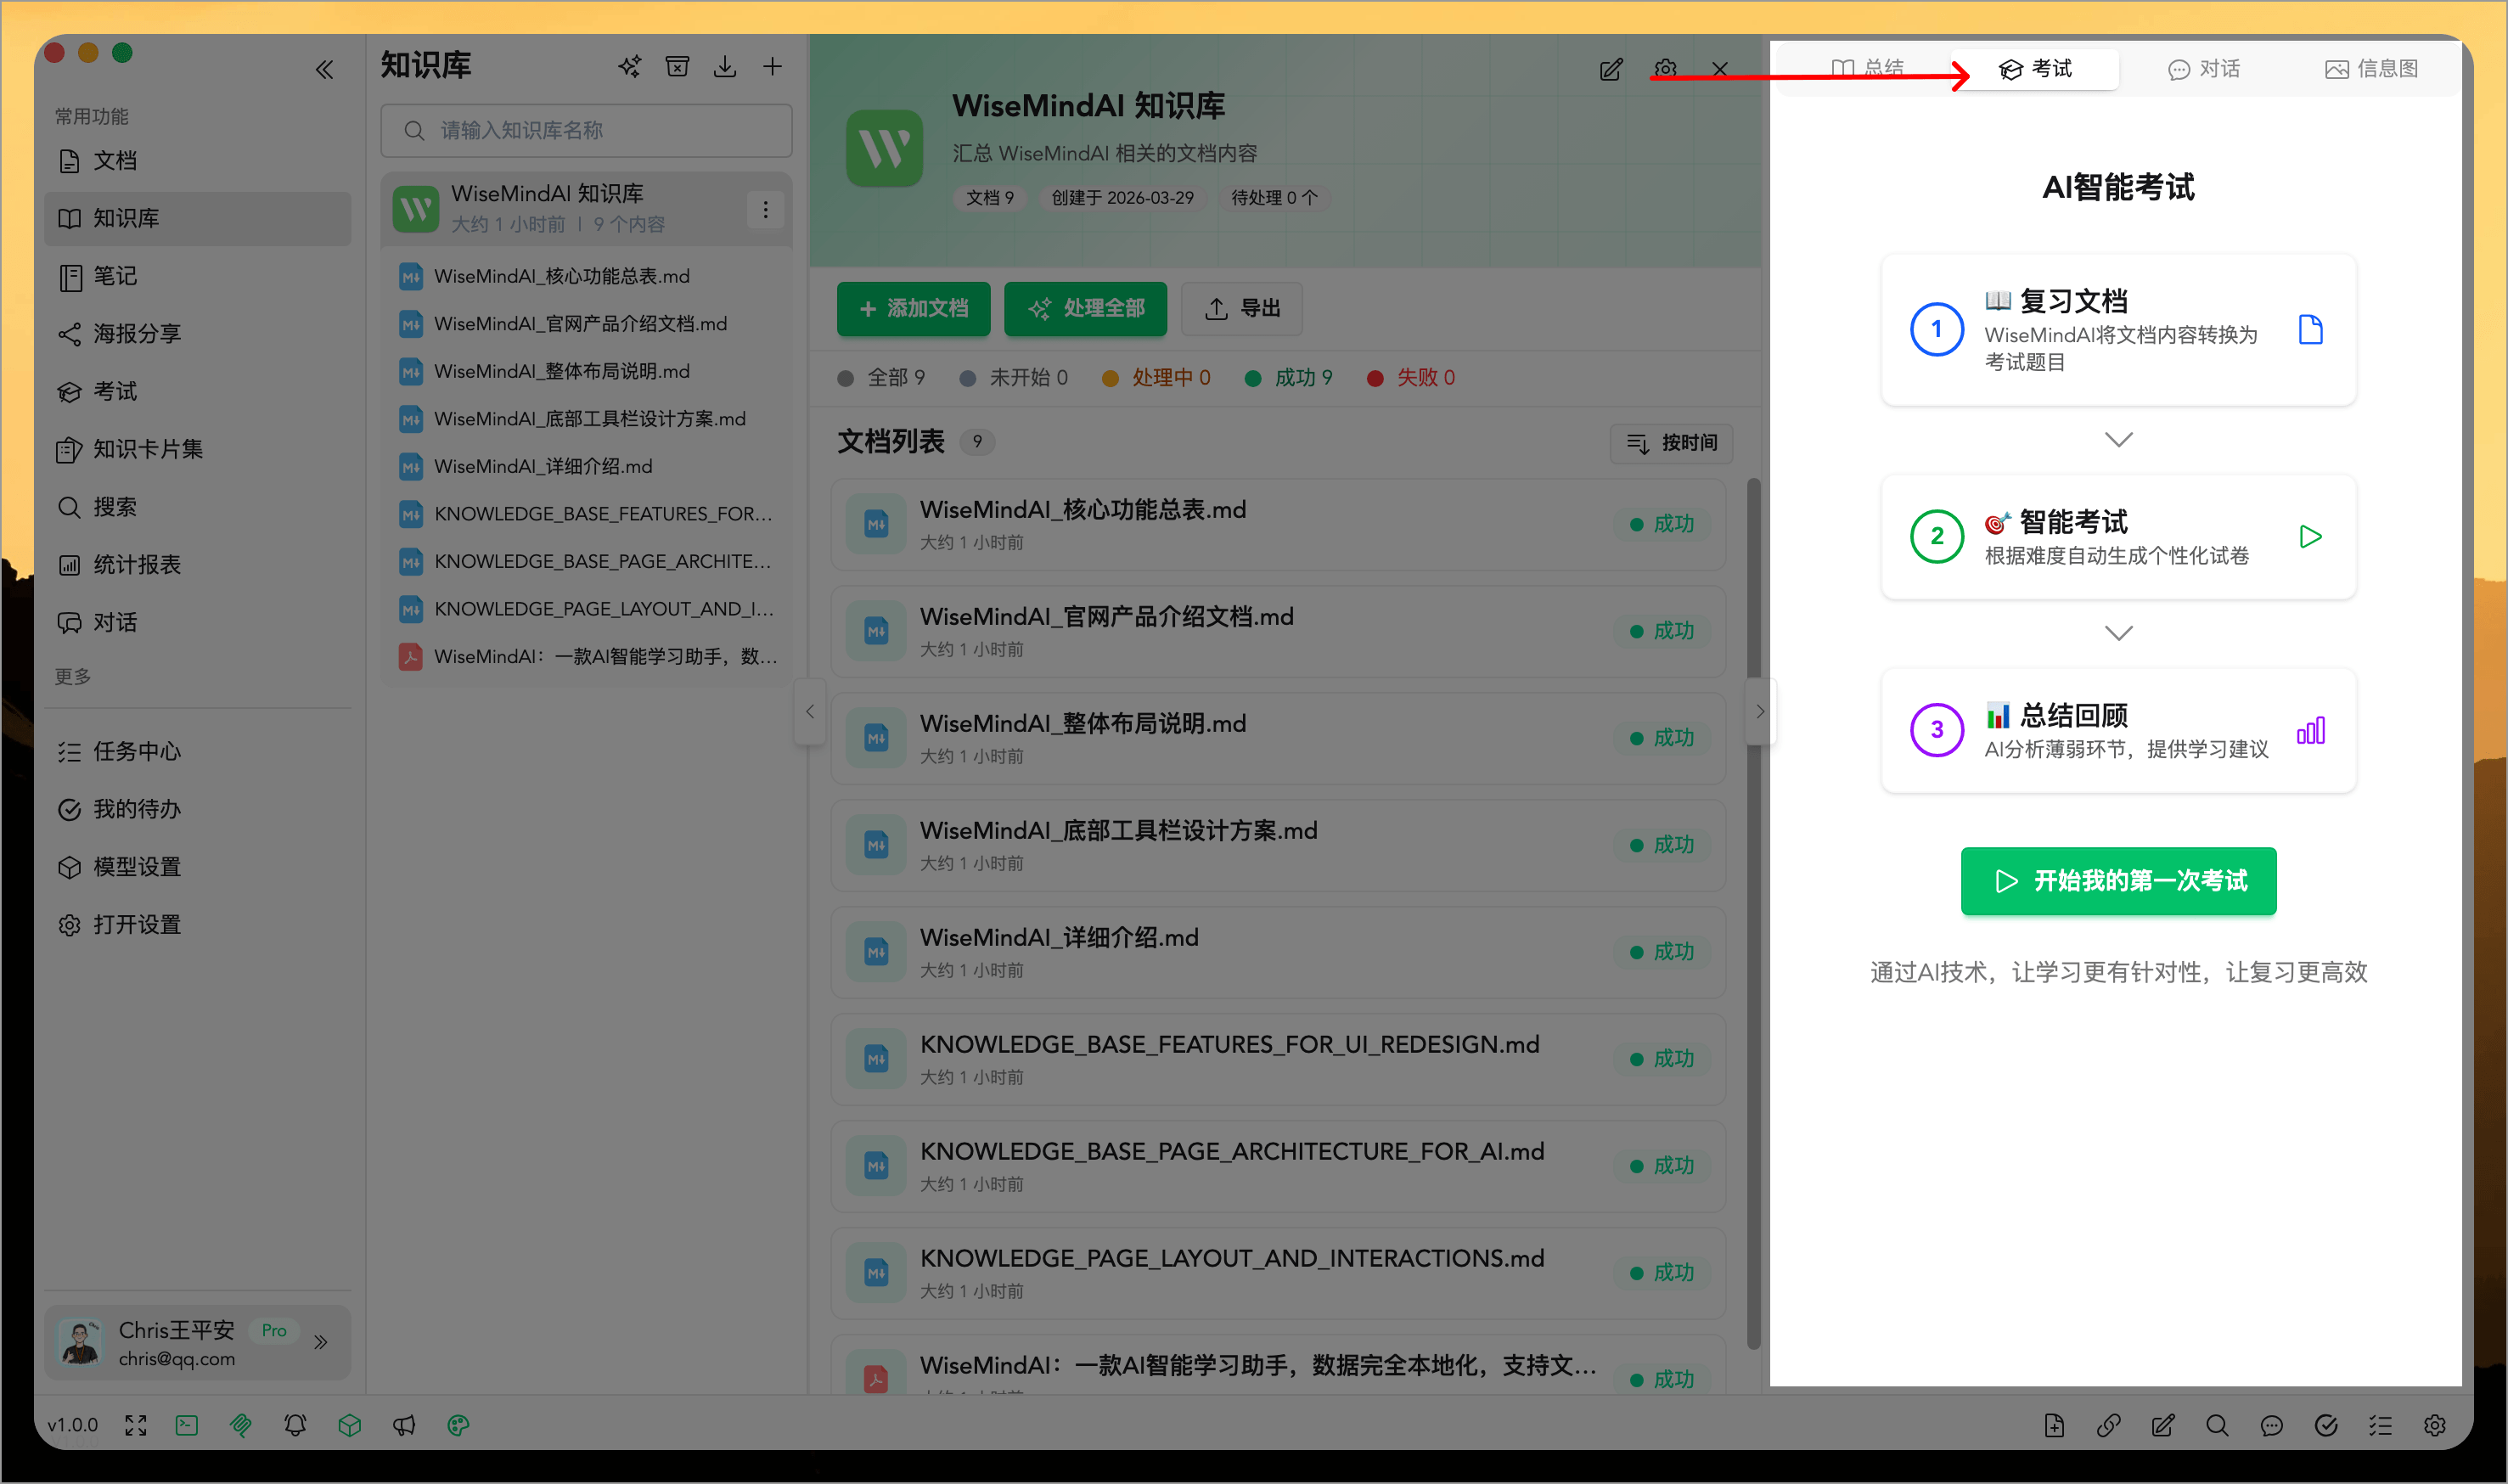Click the 添加文档 button
2508x1484 pixels.
click(913, 309)
